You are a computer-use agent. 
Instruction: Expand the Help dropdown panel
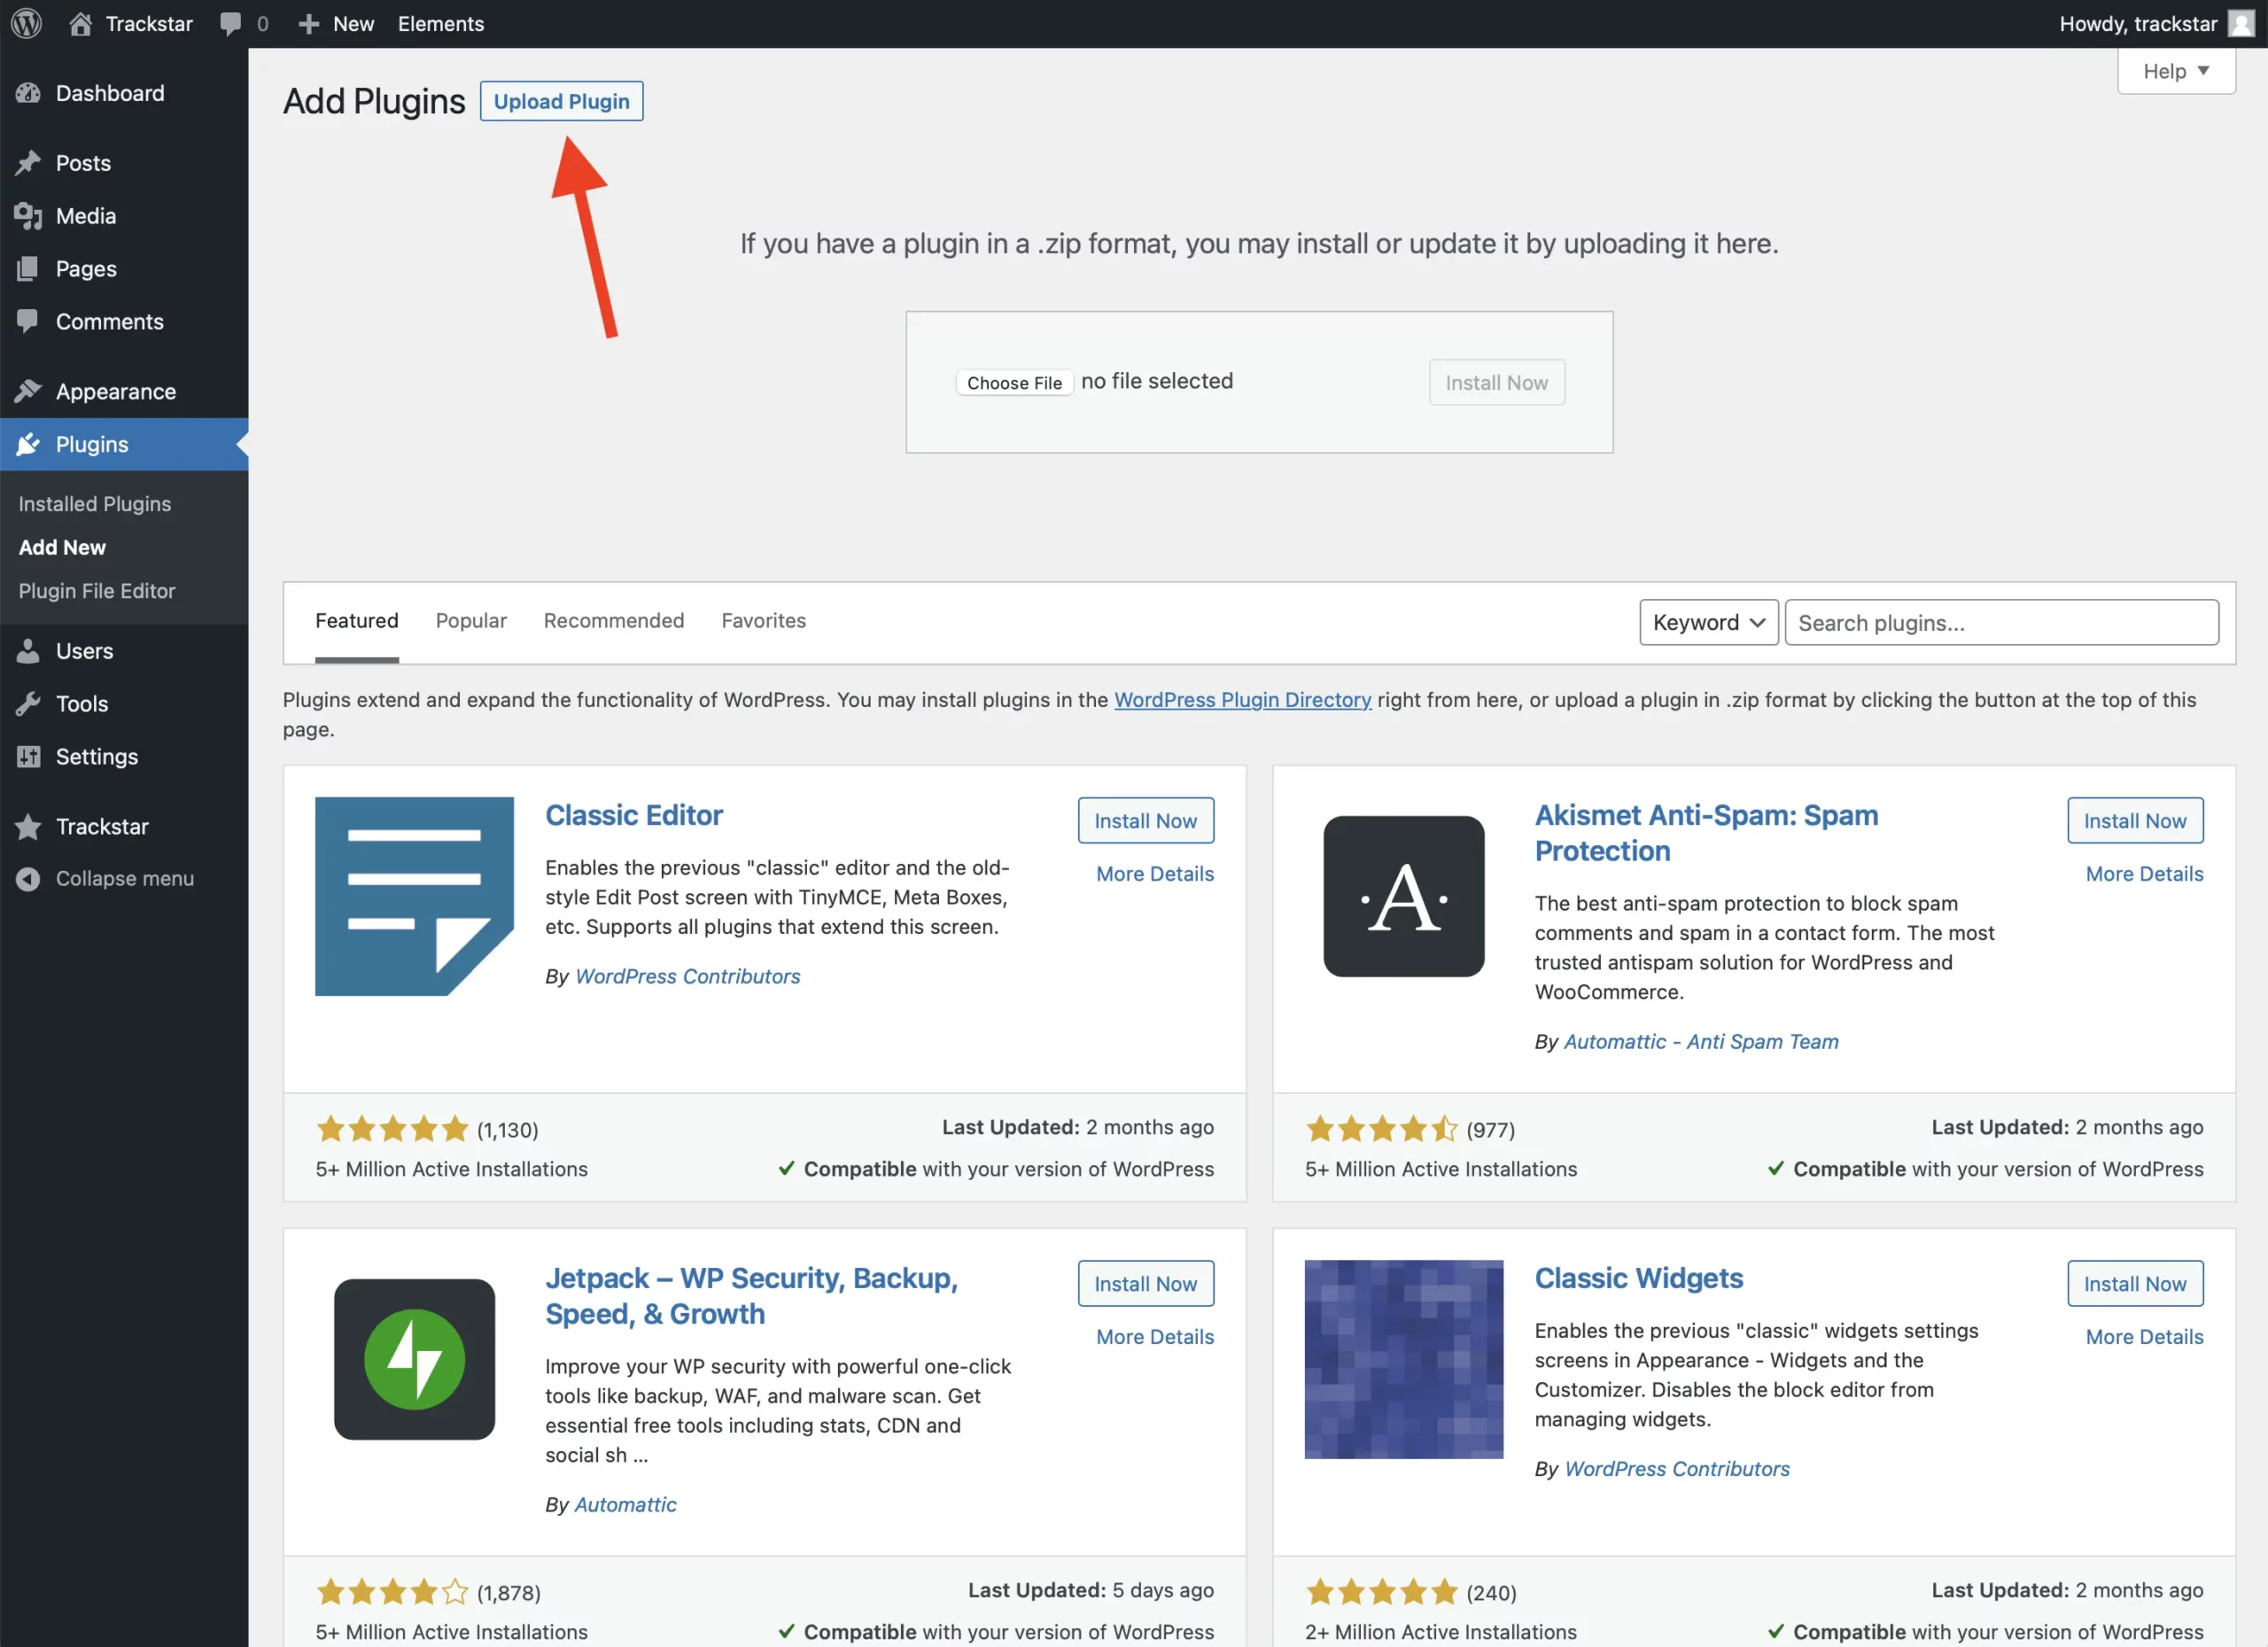click(2176, 71)
